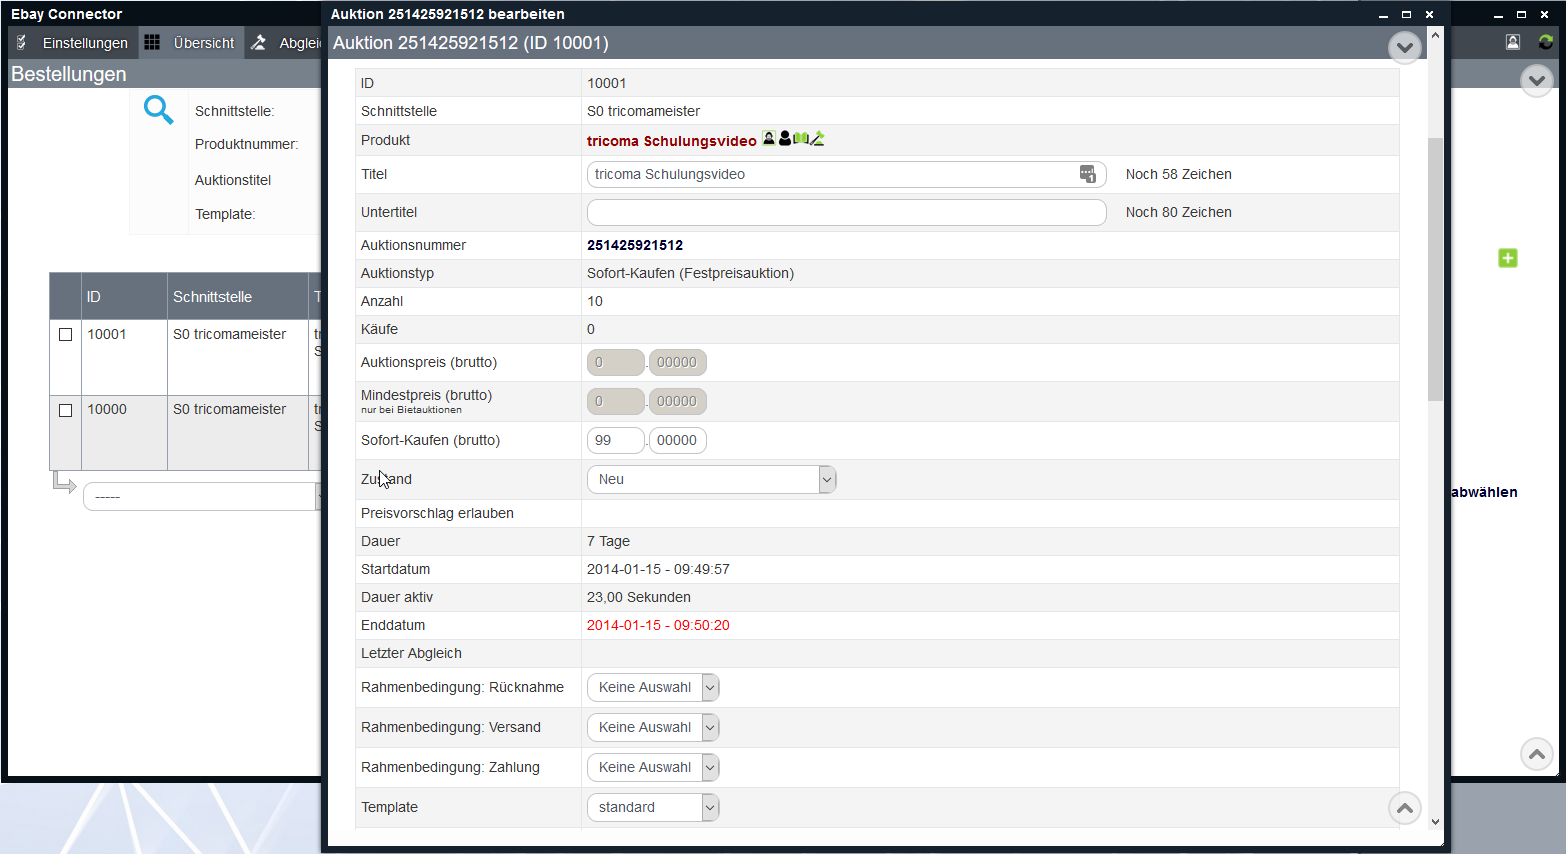Click the arrow icon below the orders table checkboxes
The width and height of the screenshot is (1566, 854).
64,483
